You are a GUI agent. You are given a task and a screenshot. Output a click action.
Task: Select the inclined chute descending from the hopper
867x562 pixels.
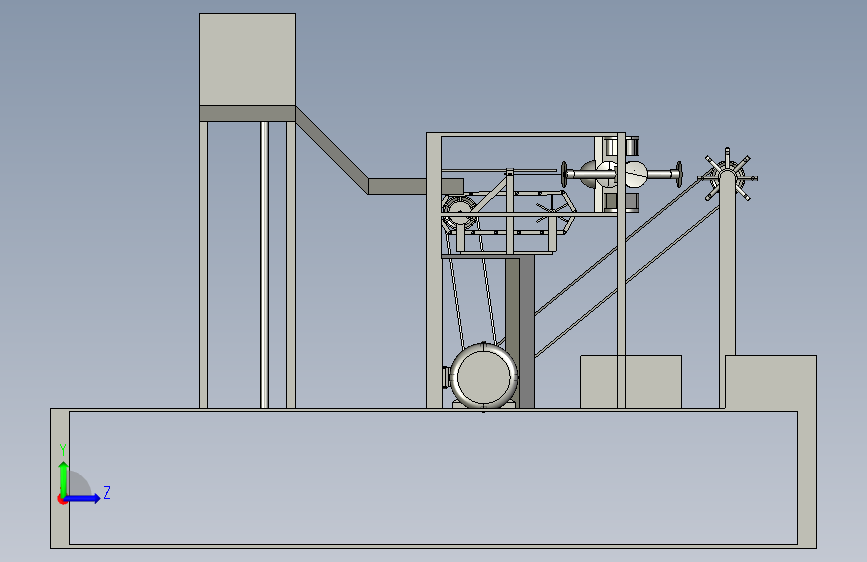[332, 150]
